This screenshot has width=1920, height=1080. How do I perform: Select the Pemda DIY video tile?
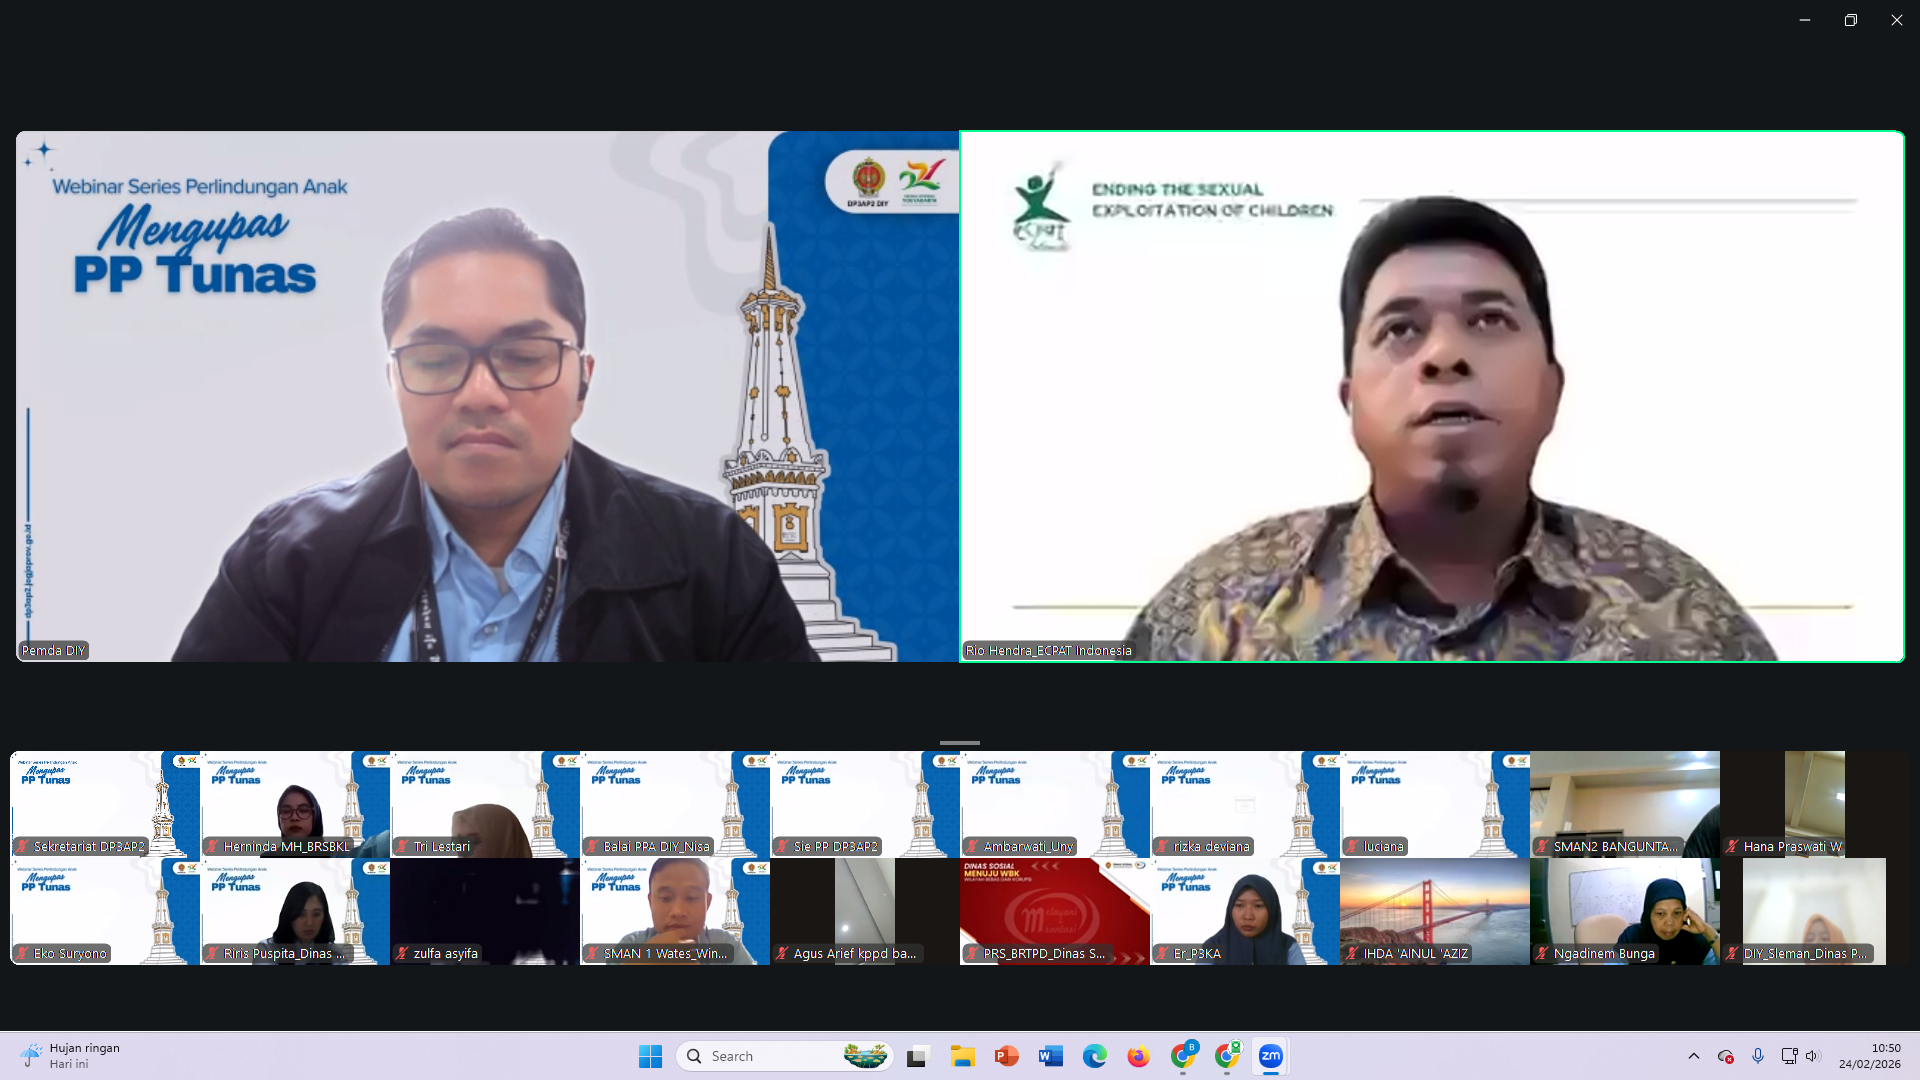(x=487, y=397)
